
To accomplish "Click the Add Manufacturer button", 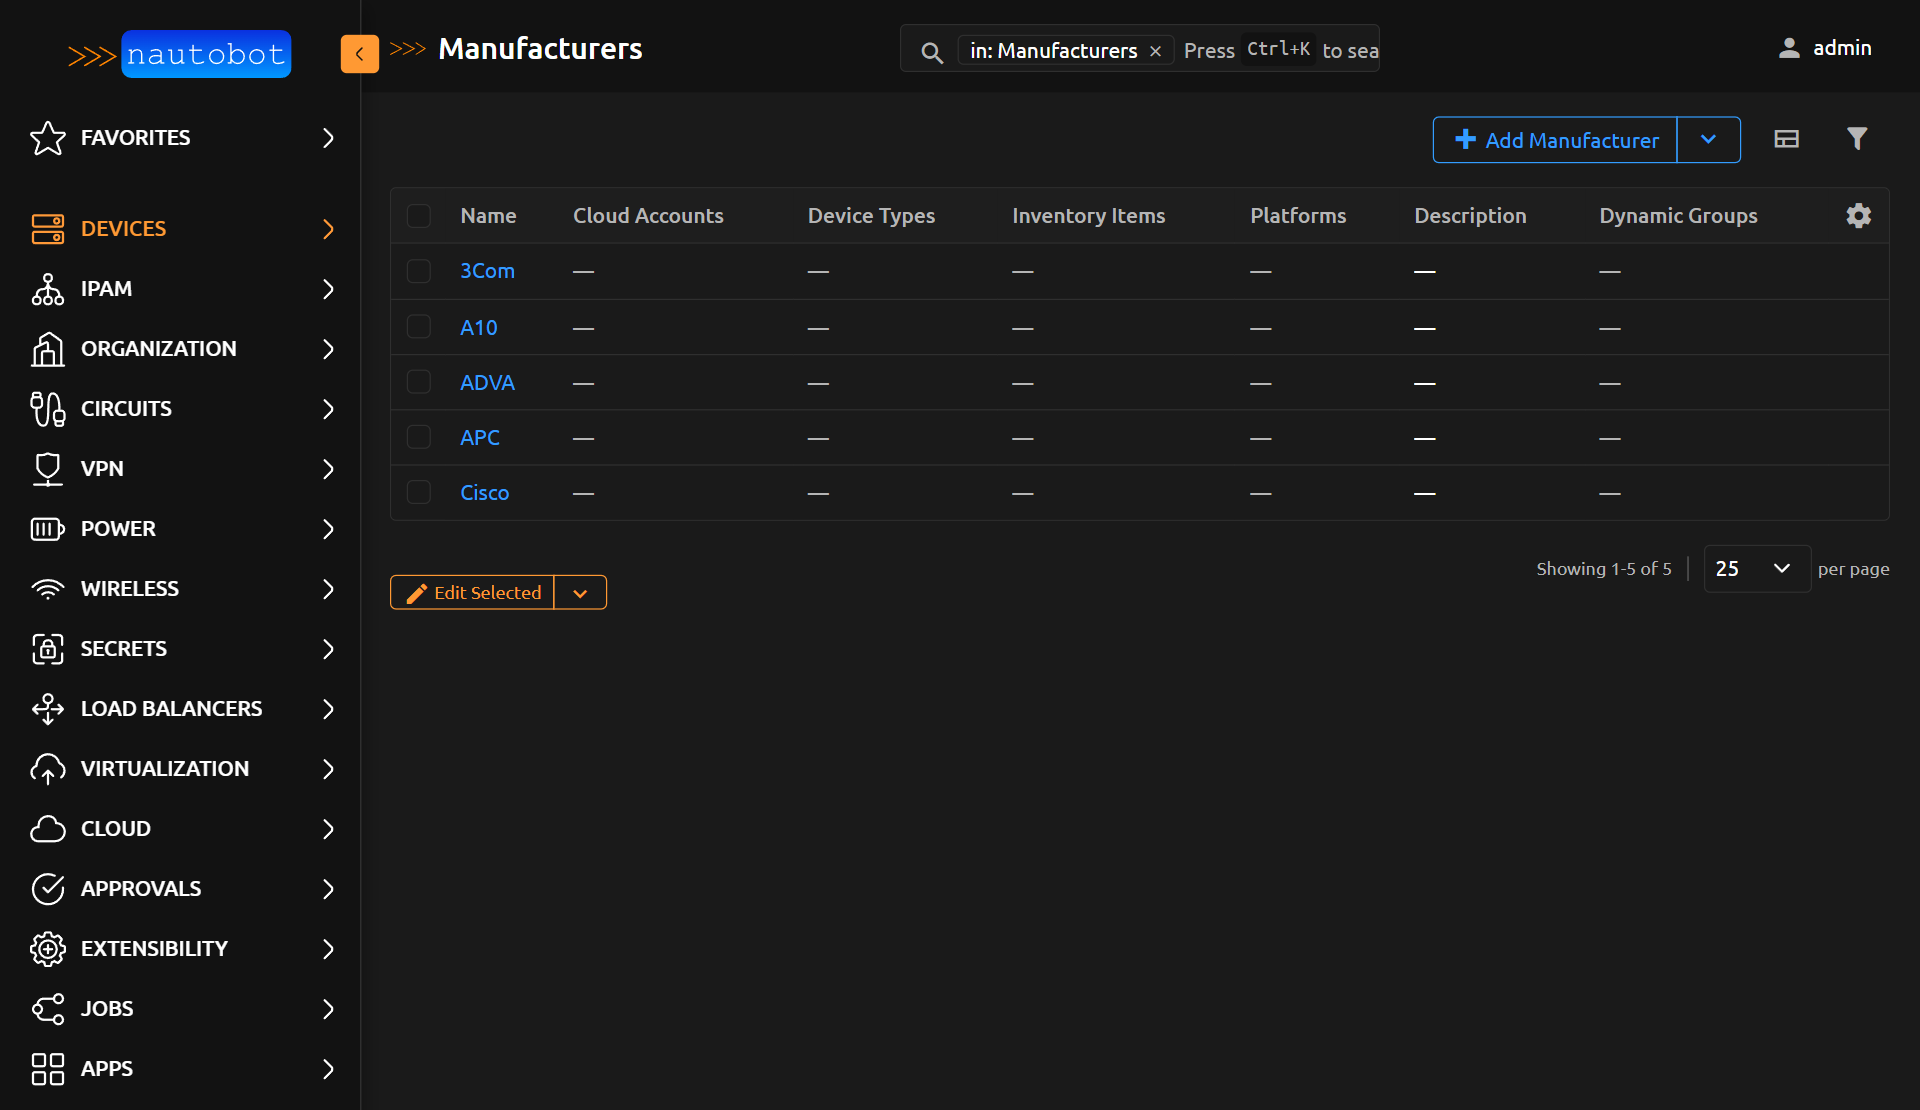I will click(1554, 139).
